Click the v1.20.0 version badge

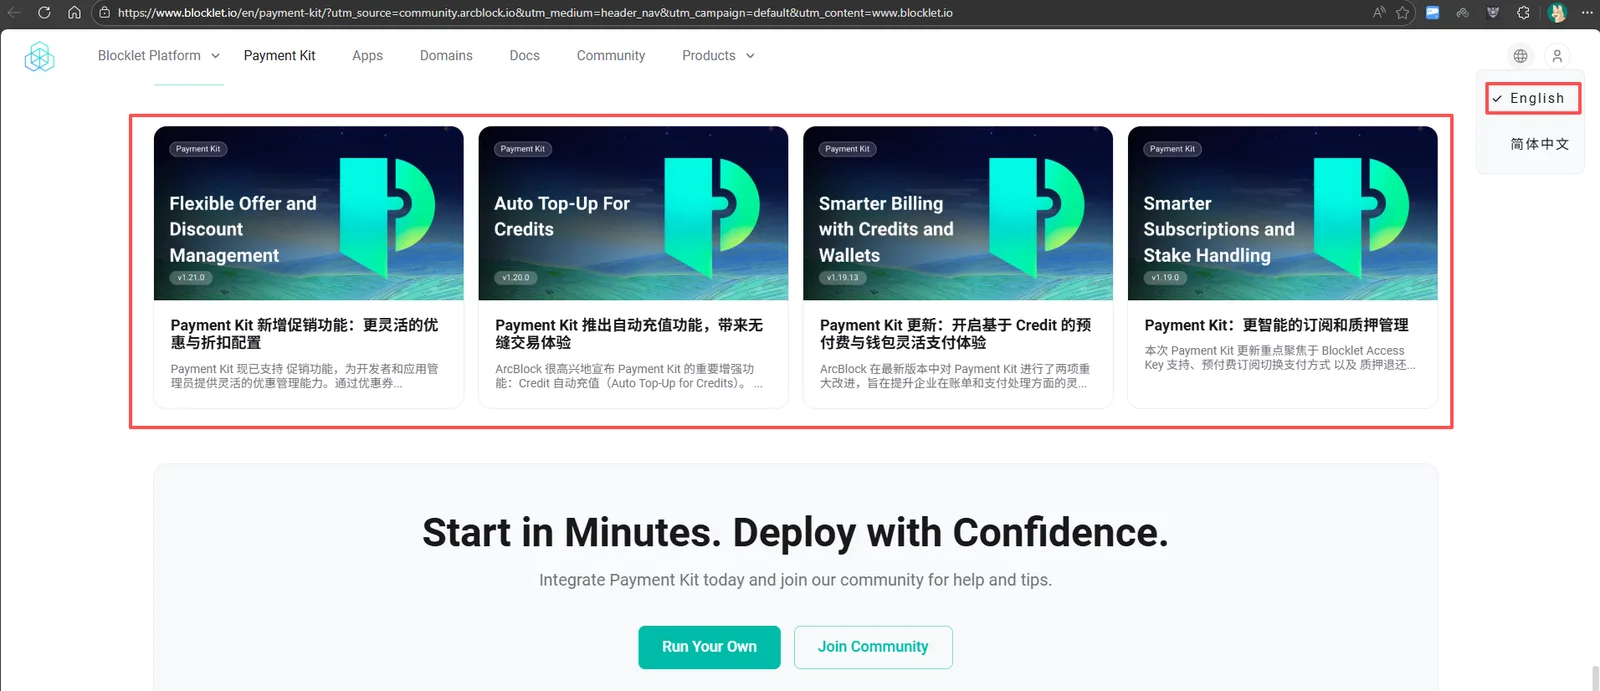coord(516,278)
